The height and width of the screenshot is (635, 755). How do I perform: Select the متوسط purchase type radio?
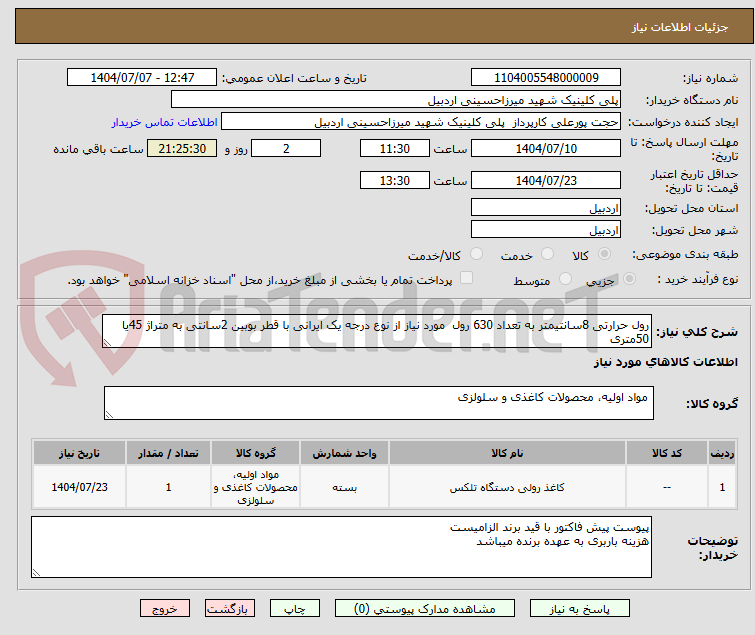coord(565,278)
